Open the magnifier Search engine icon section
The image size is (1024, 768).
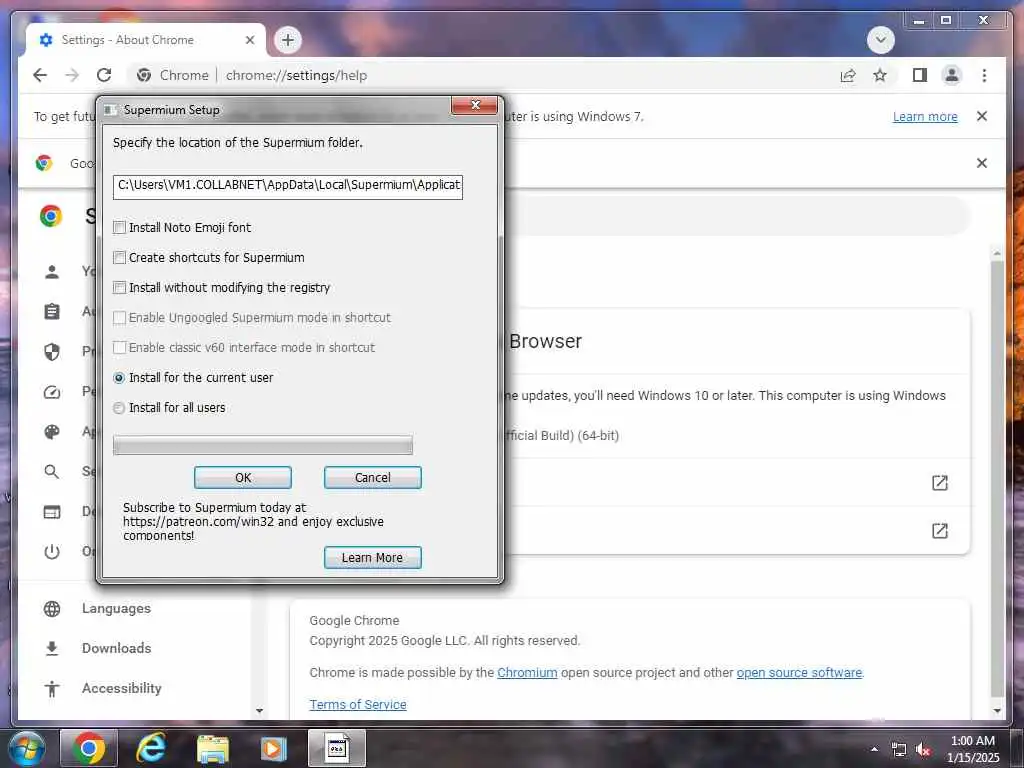[52, 472]
